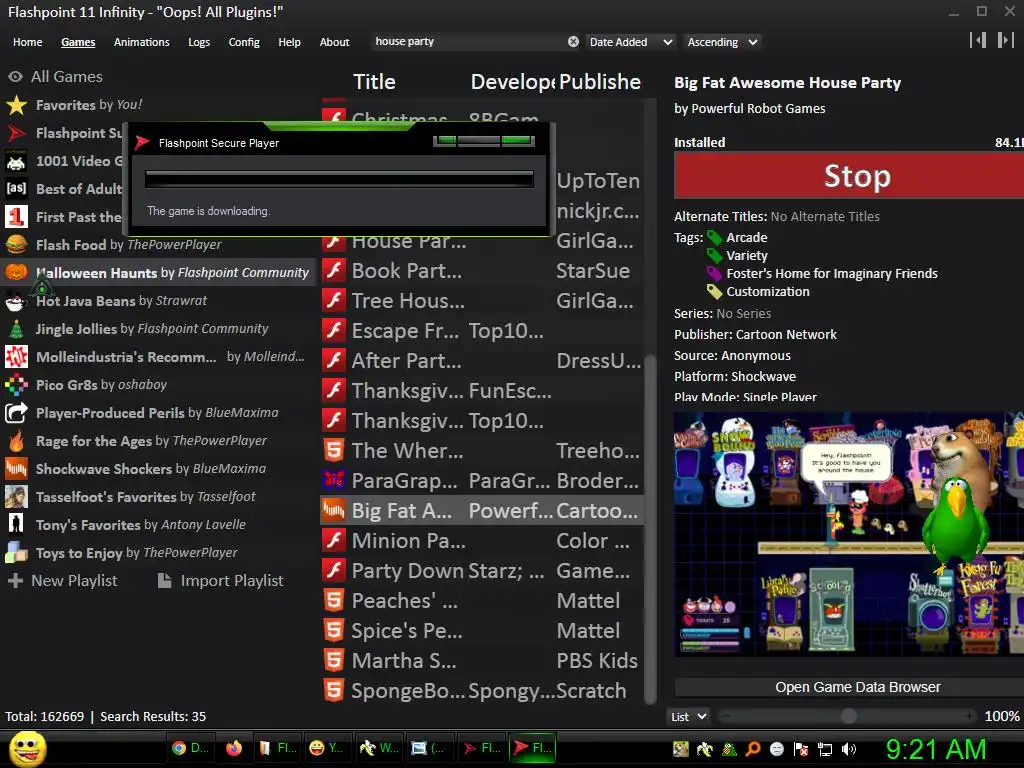
Task: Click the ParaGrap... row butterfly icon
Action: [x=334, y=481]
